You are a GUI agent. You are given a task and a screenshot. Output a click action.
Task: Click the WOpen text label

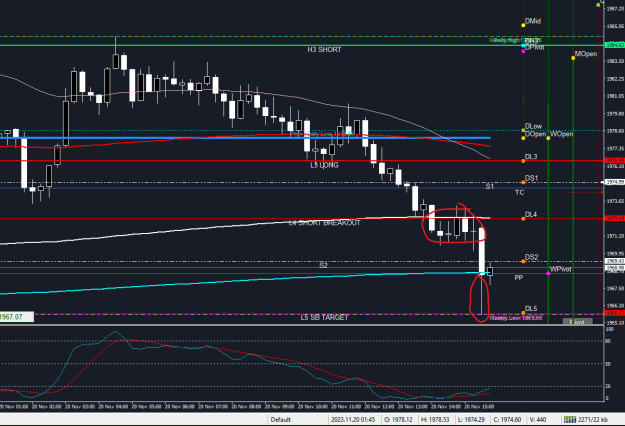point(562,134)
